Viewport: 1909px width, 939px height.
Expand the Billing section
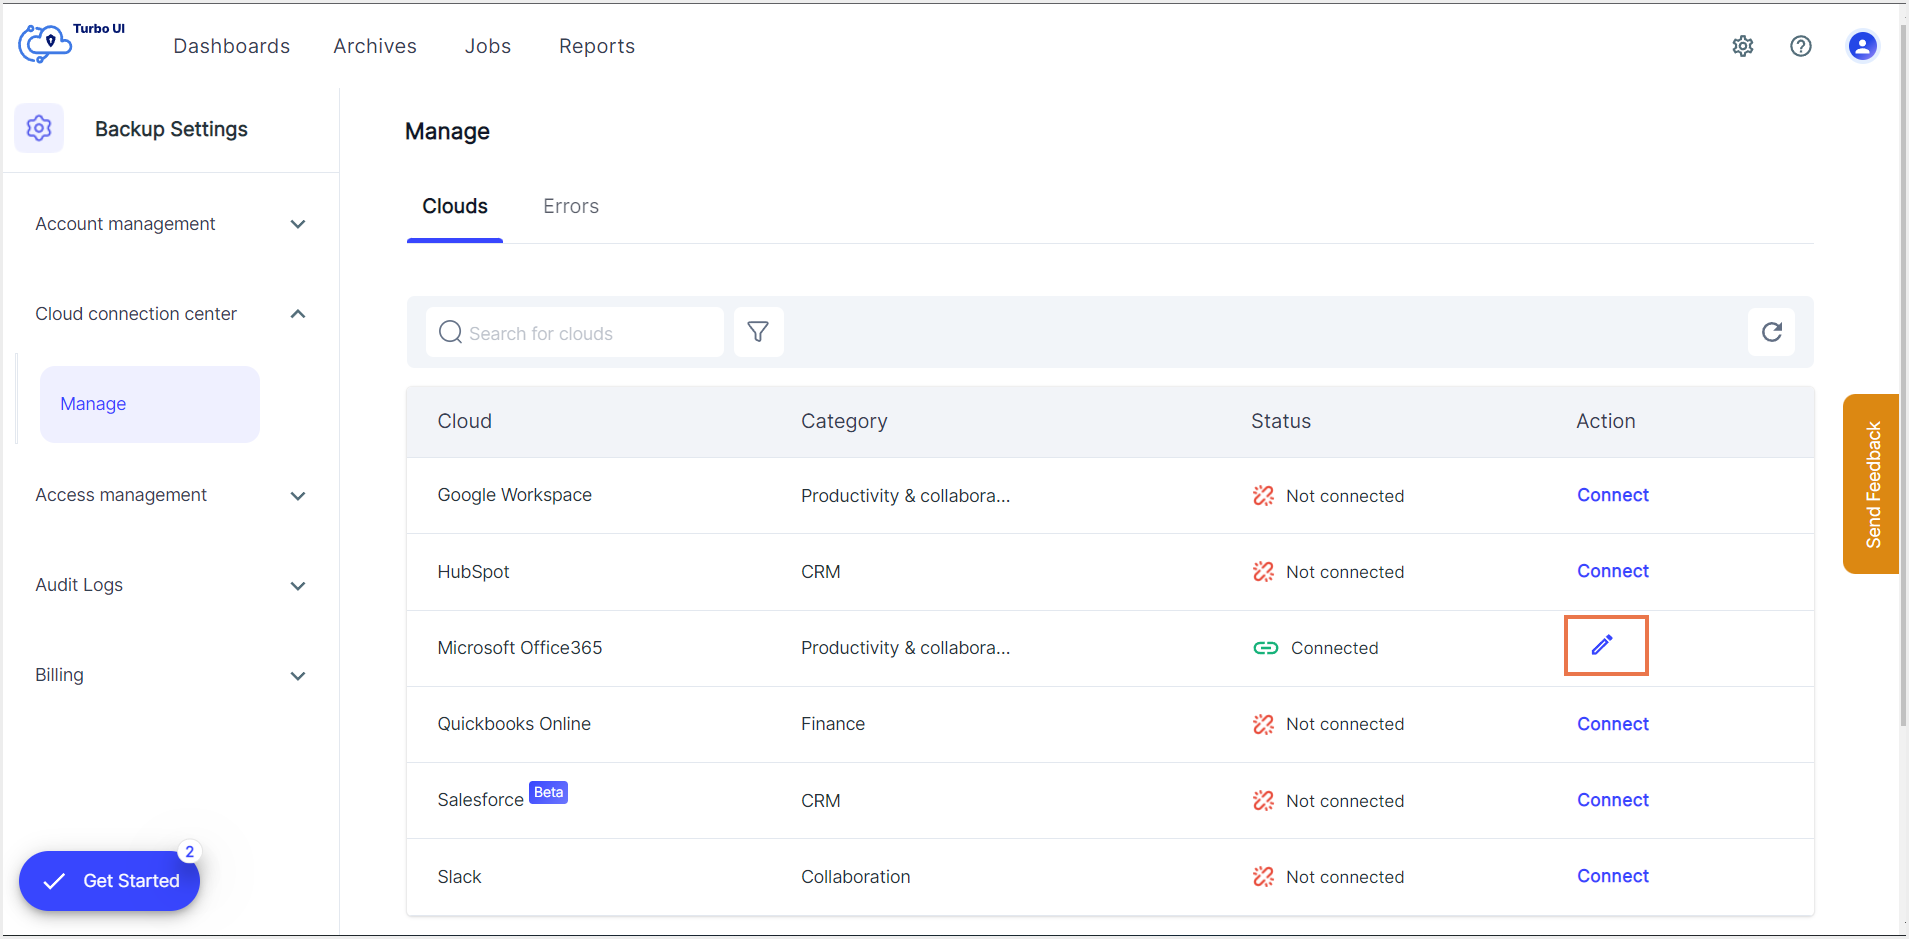coord(297,676)
